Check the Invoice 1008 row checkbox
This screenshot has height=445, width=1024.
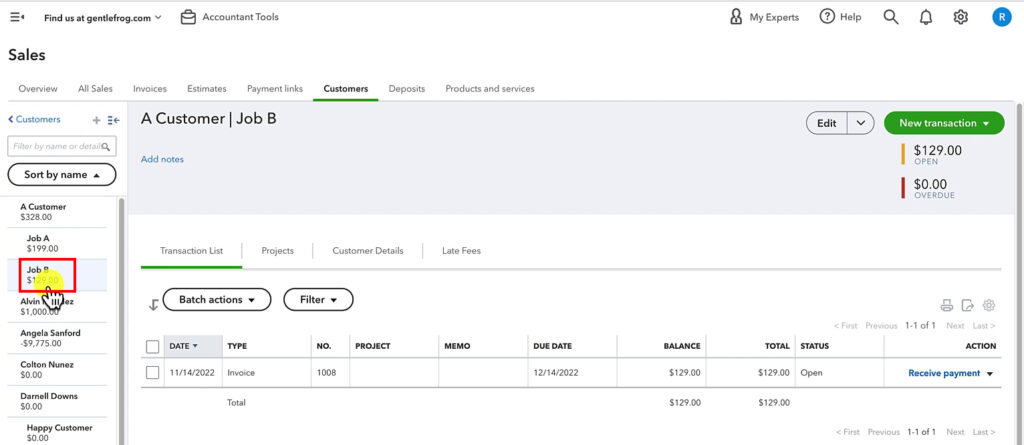153,373
